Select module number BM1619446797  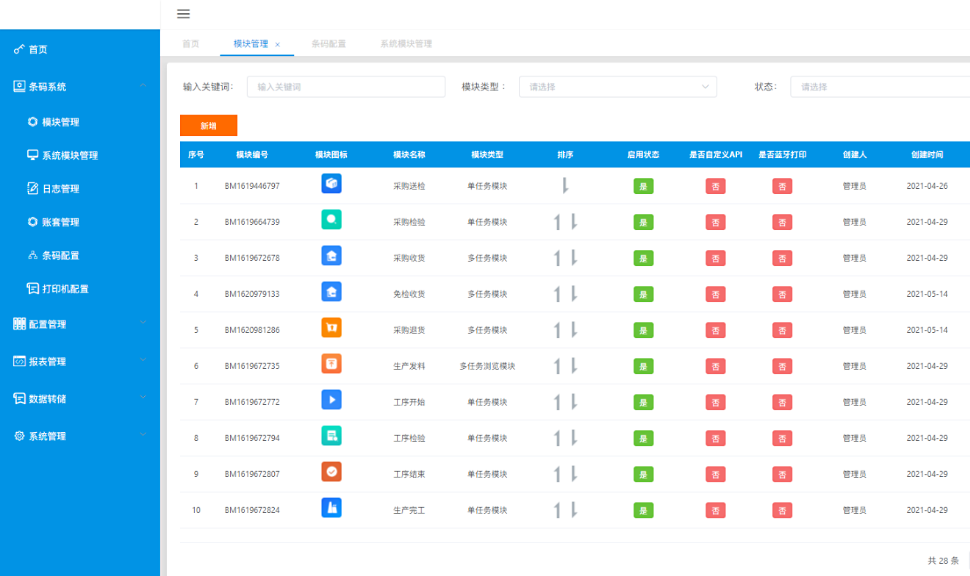point(252,186)
